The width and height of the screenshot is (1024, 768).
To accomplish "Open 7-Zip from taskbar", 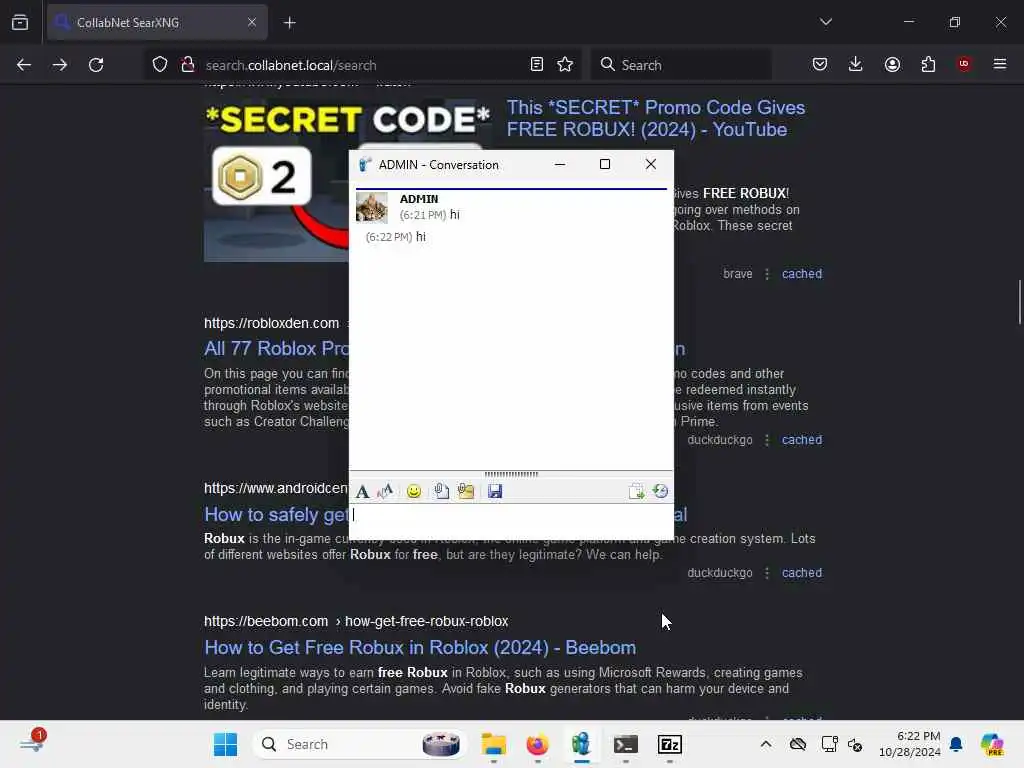I will [669, 744].
